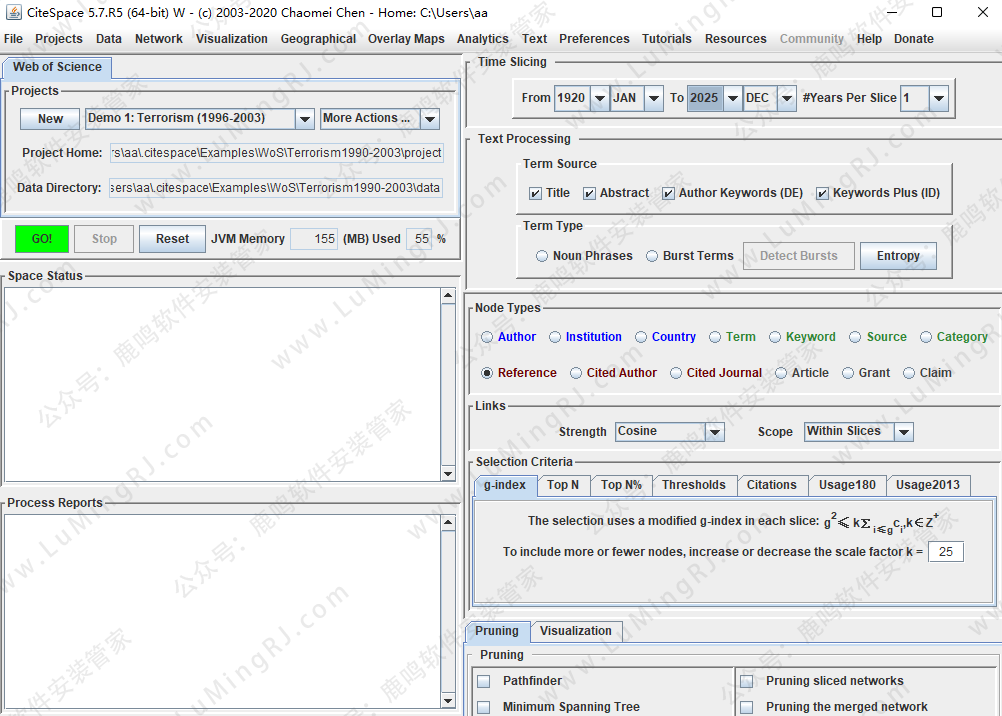Image resolution: width=1002 pixels, height=716 pixels.
Task: Click the green GO! button
Action: (42, 239)
